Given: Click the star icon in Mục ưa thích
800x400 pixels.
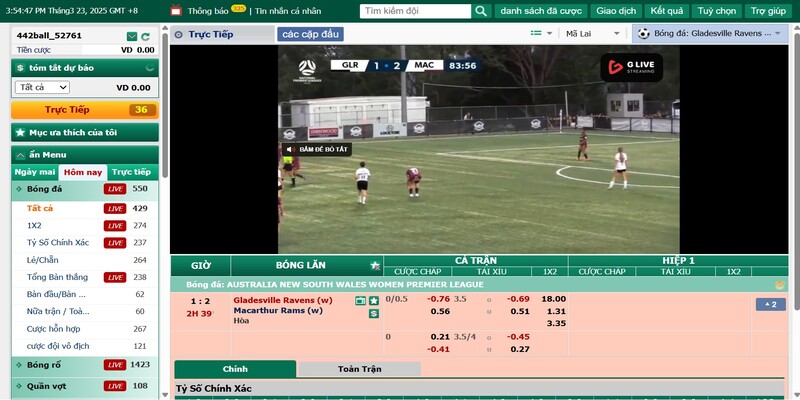Looking at the screenshot, I should pyautogui.click(x=20, y=133).
